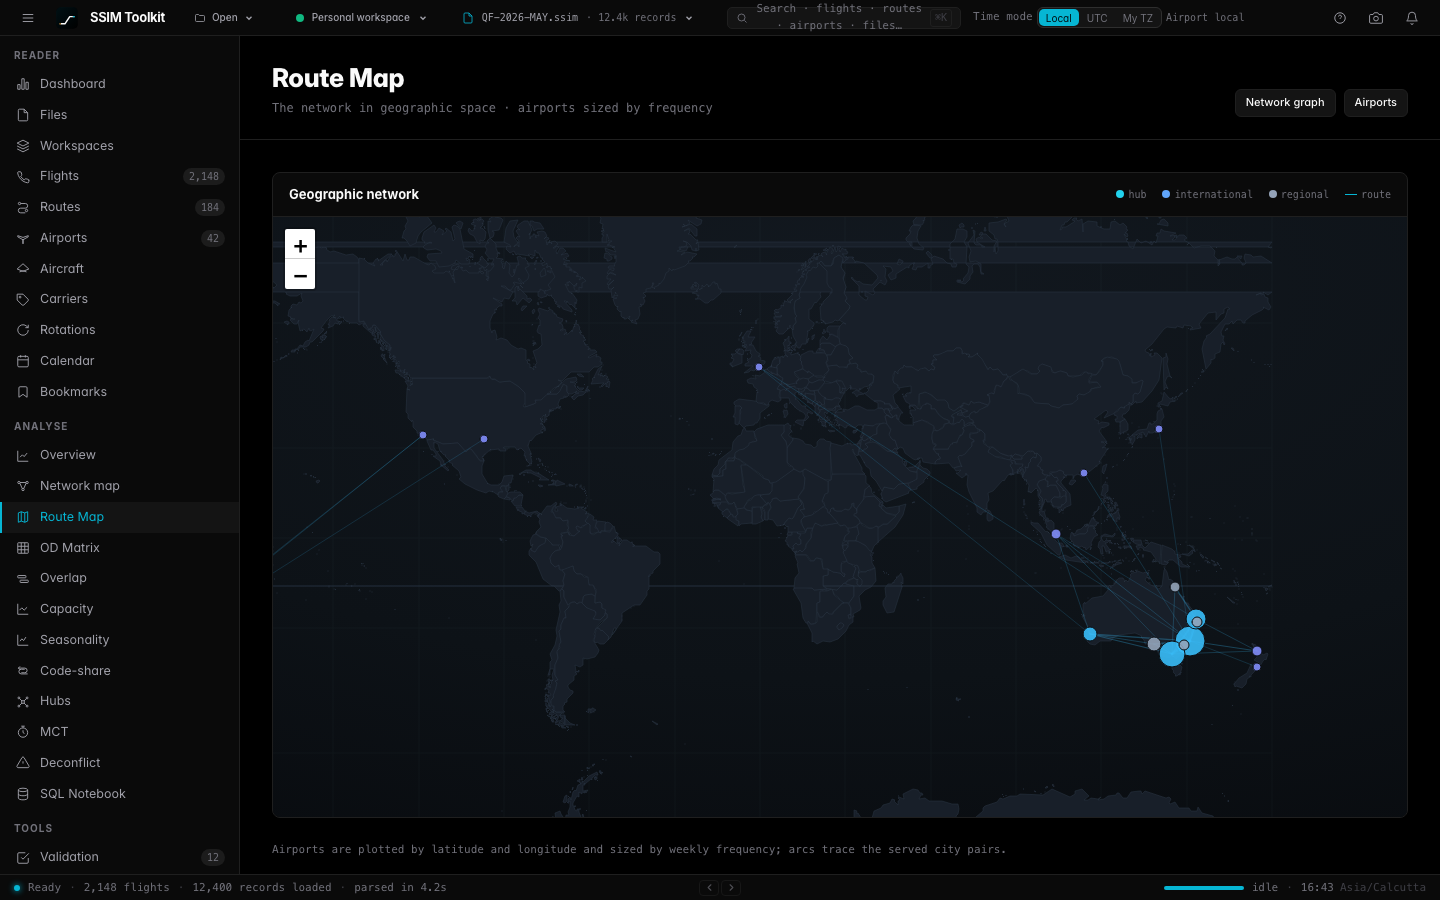Viewport: 1440px width, 900px height.
Task: Toggle the hamburger sidebar menu icon
Action: (28, 18)
